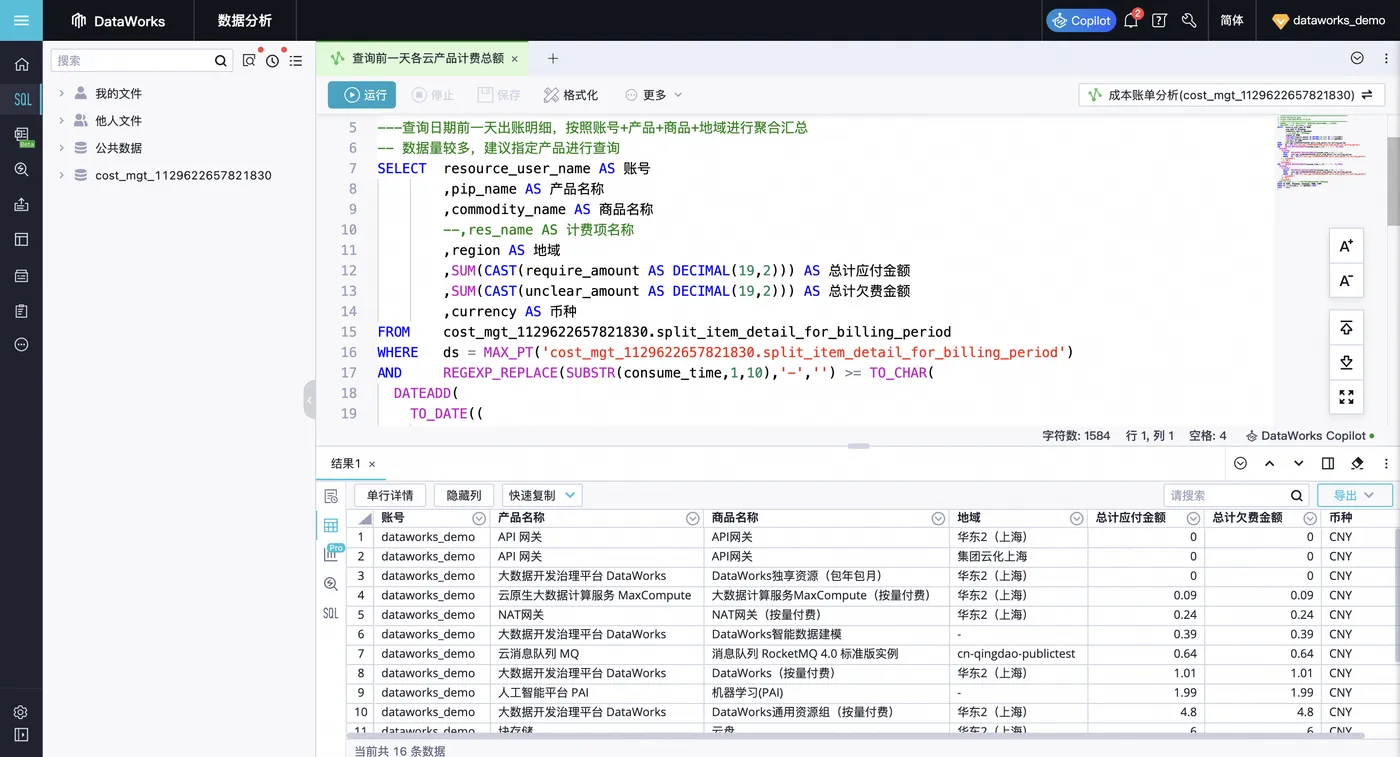Image resolution: width=1400 pixels, height=757 pixels.
Task: Open the help question-mark icon
Action: click(x=1159, y=20)
